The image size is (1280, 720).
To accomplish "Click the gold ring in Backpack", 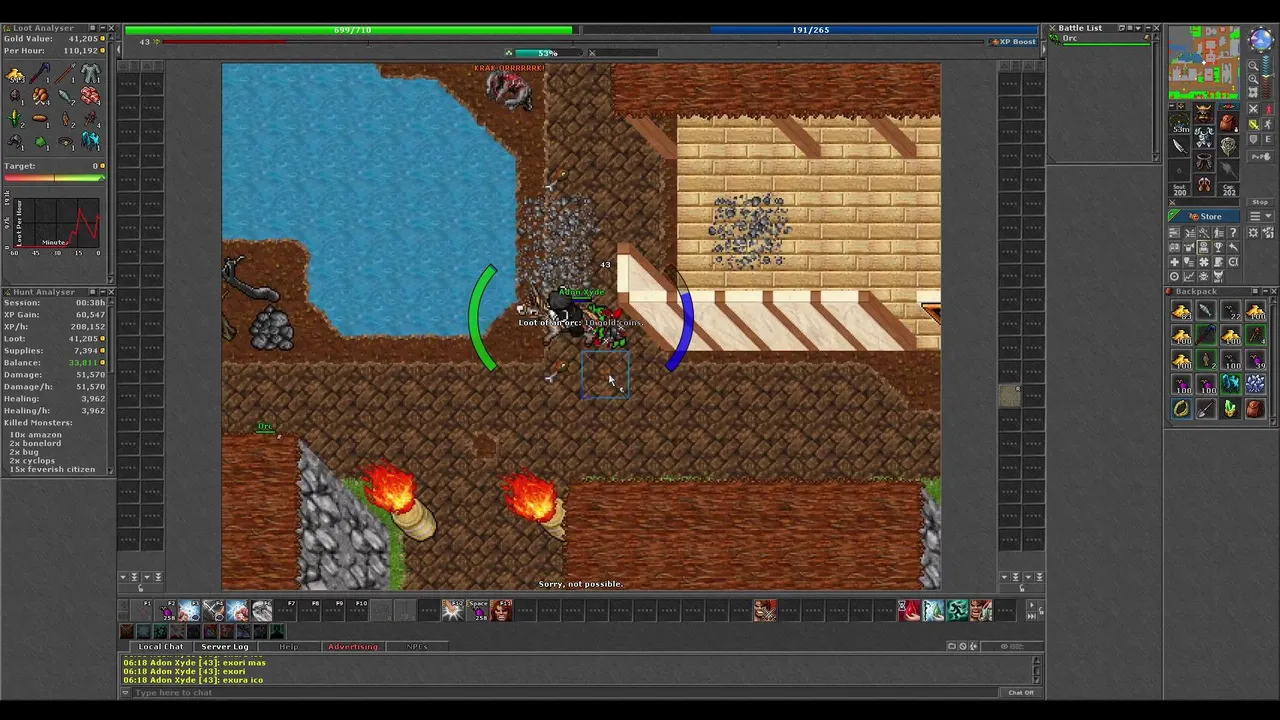I will click(1182, 408).
